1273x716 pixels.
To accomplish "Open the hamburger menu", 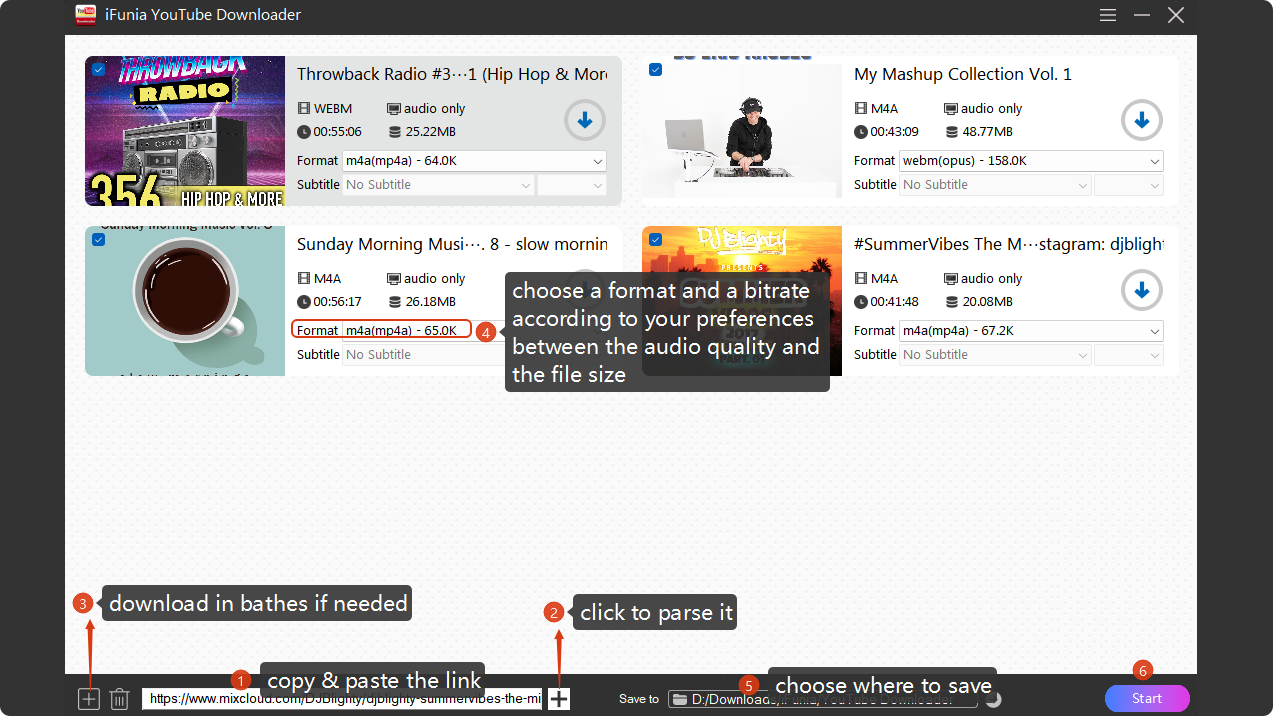I will pyautogui.click(x=1107, y=15).
